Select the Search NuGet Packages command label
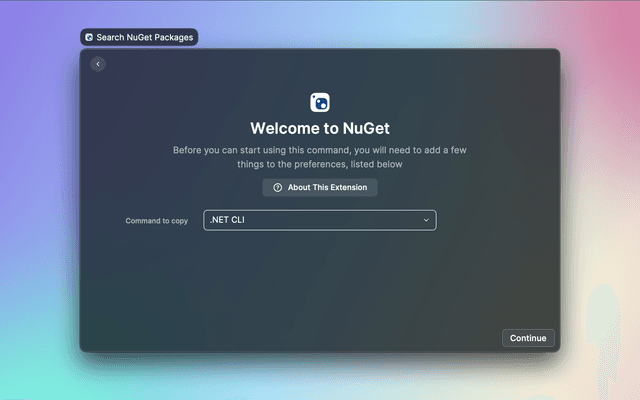 coord(144,37)
